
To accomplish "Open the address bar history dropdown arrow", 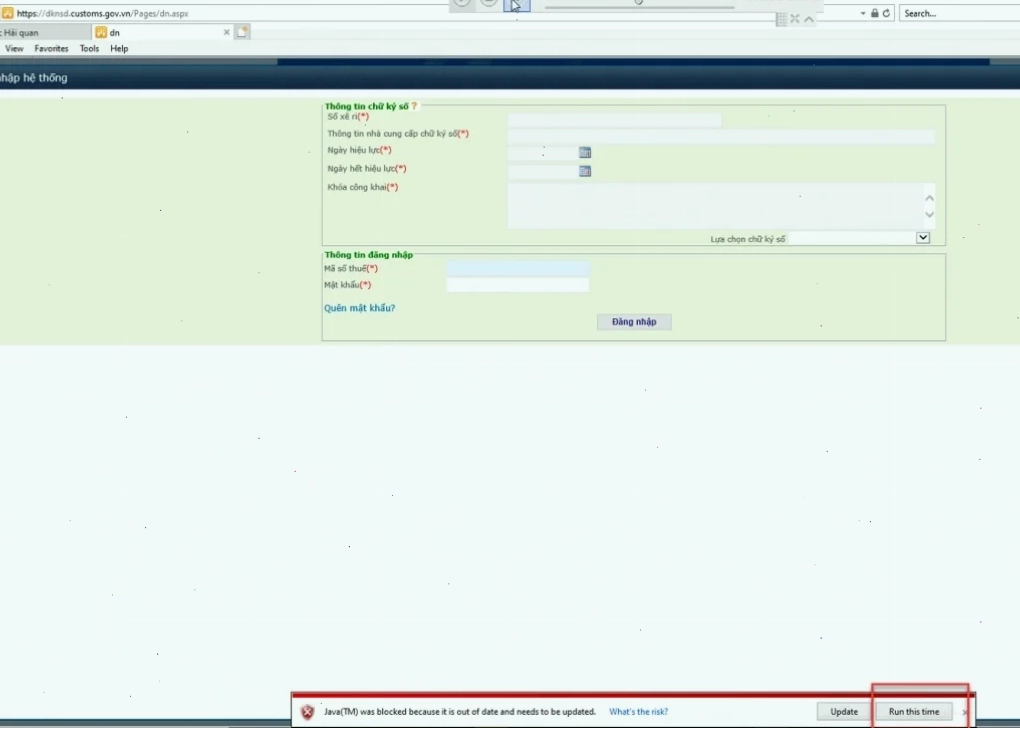I will pyautogui.click(x=863, y=13).
